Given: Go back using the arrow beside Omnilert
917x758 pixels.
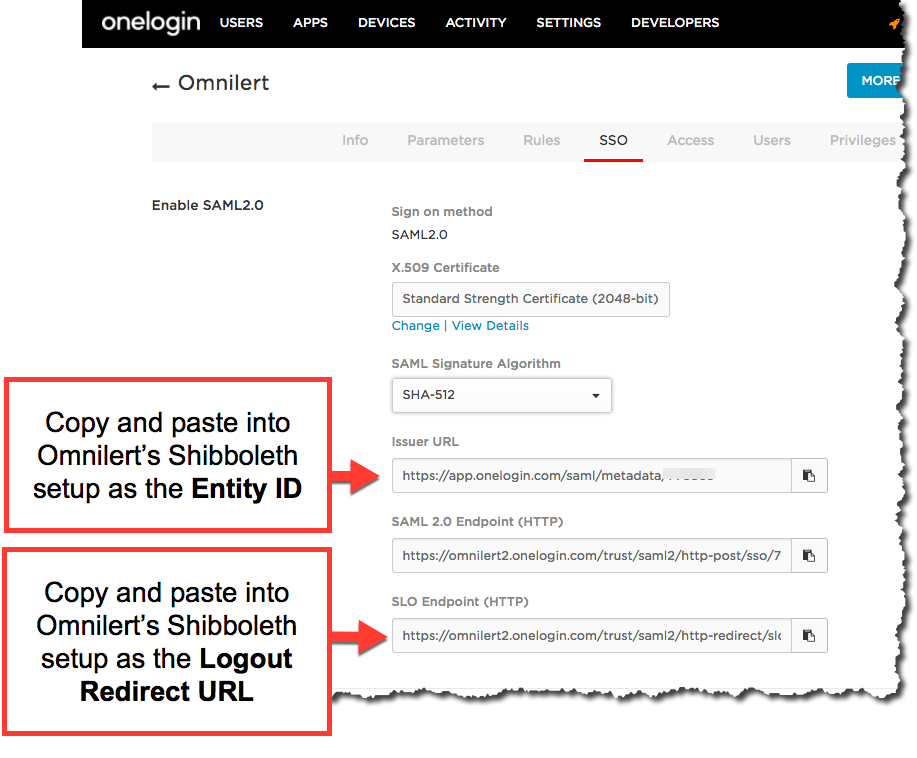Looking at the screenshot, I should coord(160,87).
